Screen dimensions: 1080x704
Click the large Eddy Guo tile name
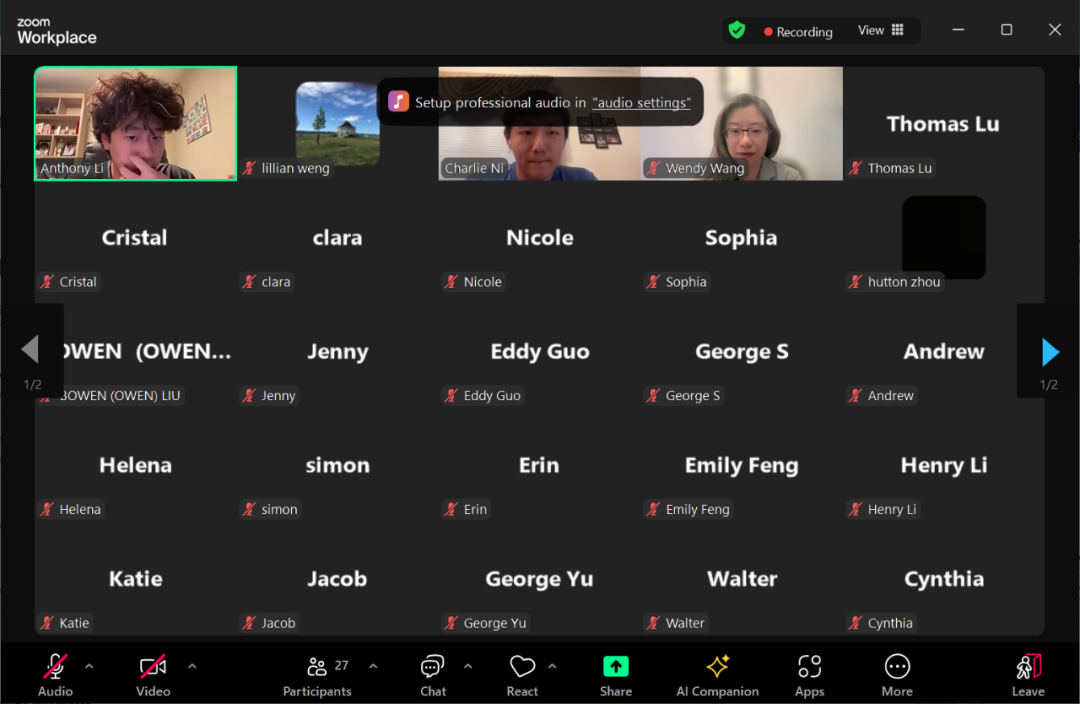pyautogui.click(x=540, y=351)
